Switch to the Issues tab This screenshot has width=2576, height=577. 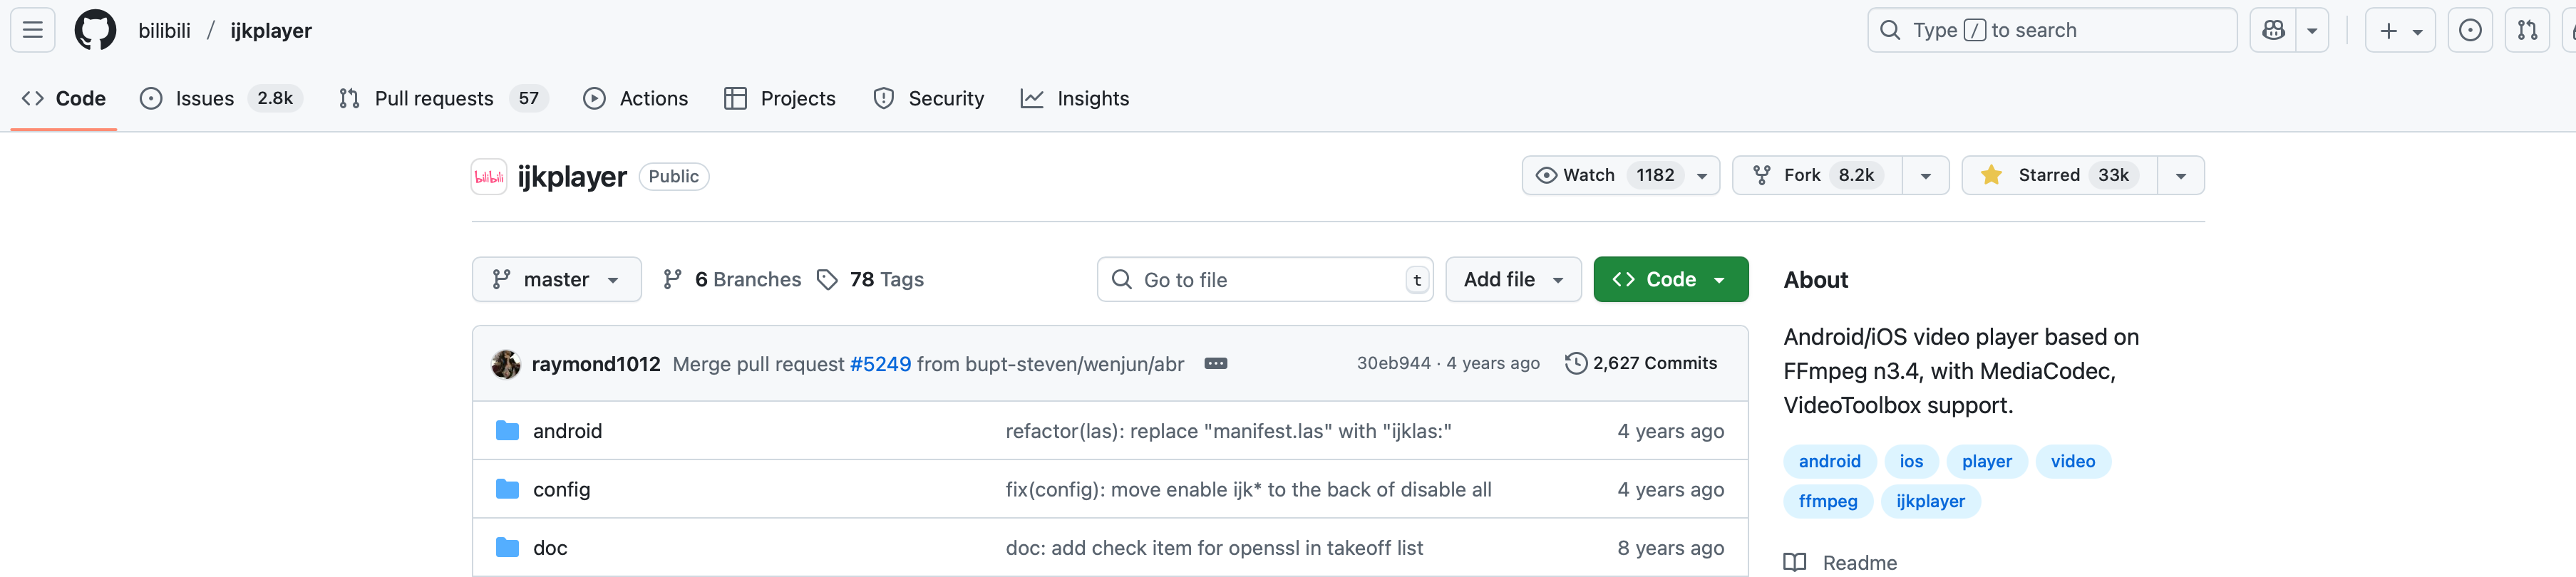pyautogui.click(x=221, y=98)
